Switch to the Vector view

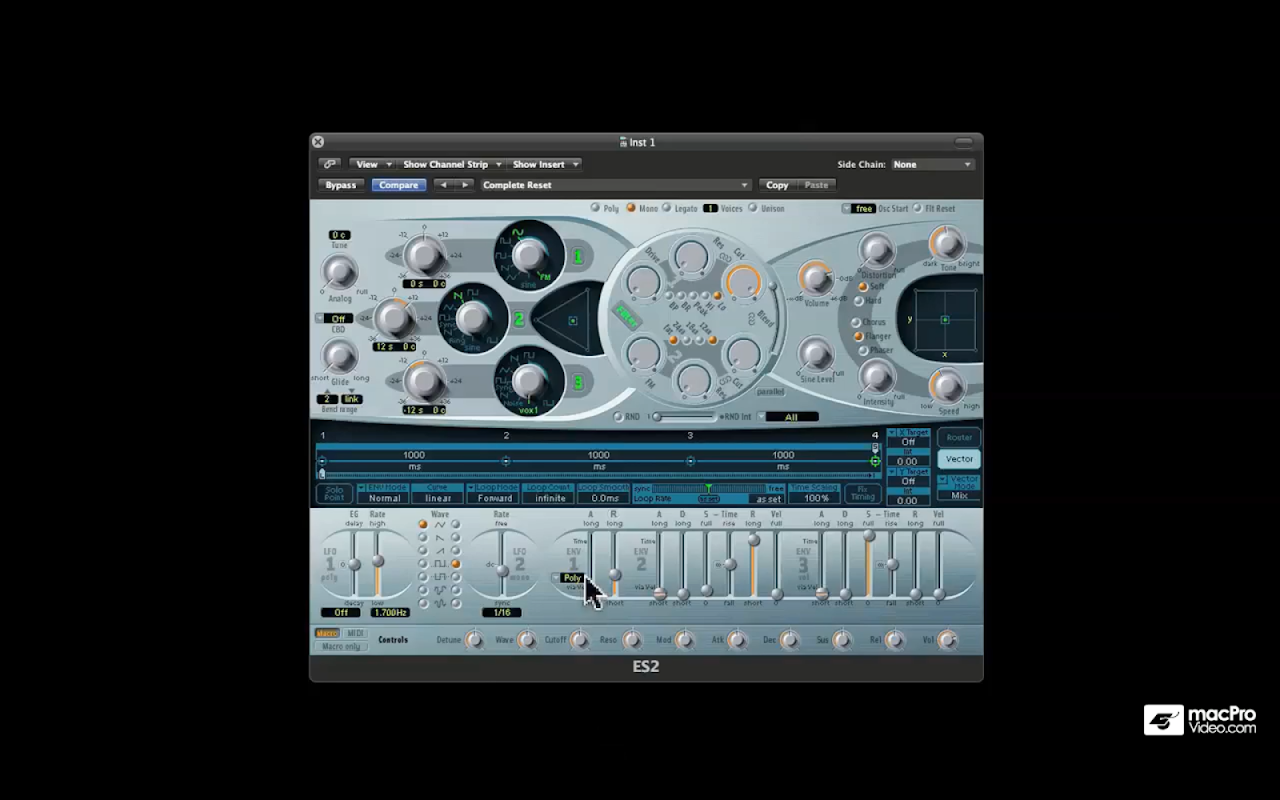[x=959, y=459]
